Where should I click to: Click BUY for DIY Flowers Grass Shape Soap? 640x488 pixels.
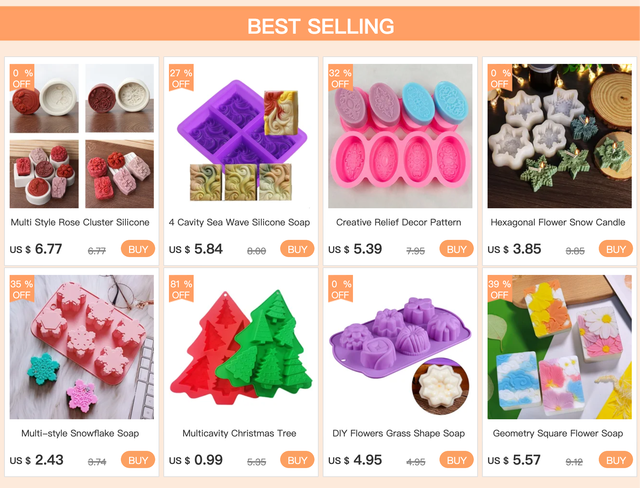(x=456, y=460)
